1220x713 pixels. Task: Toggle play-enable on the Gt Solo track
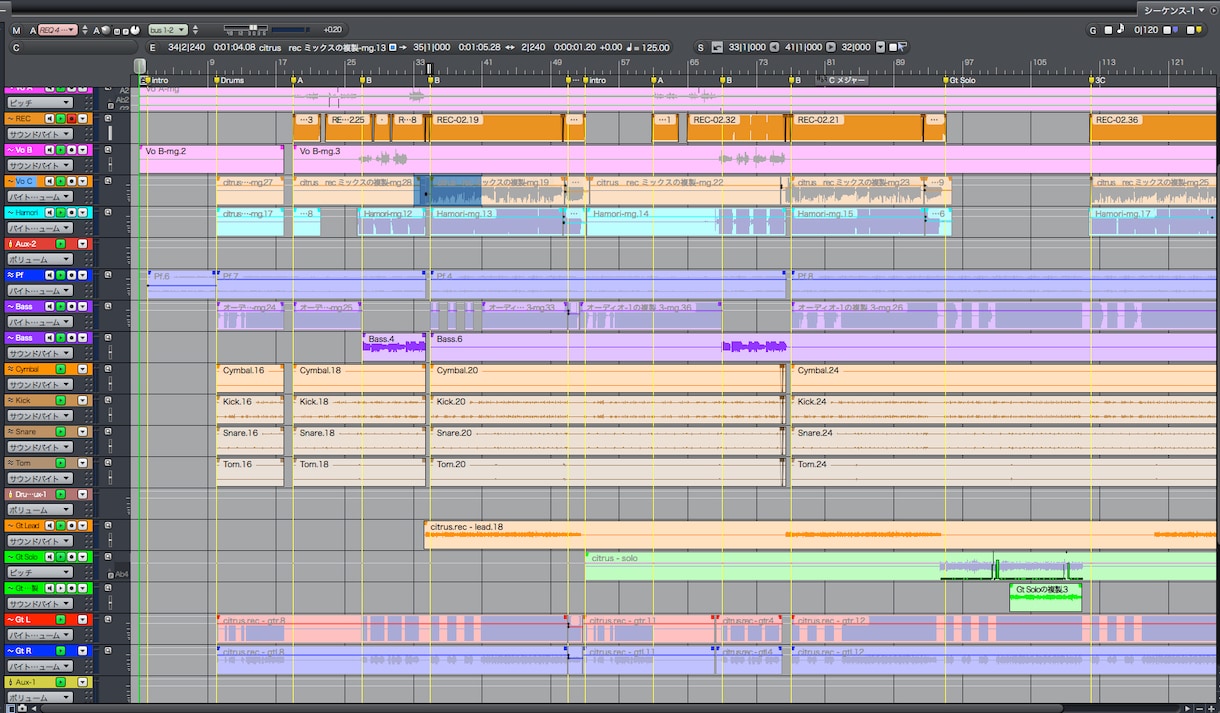60,557
